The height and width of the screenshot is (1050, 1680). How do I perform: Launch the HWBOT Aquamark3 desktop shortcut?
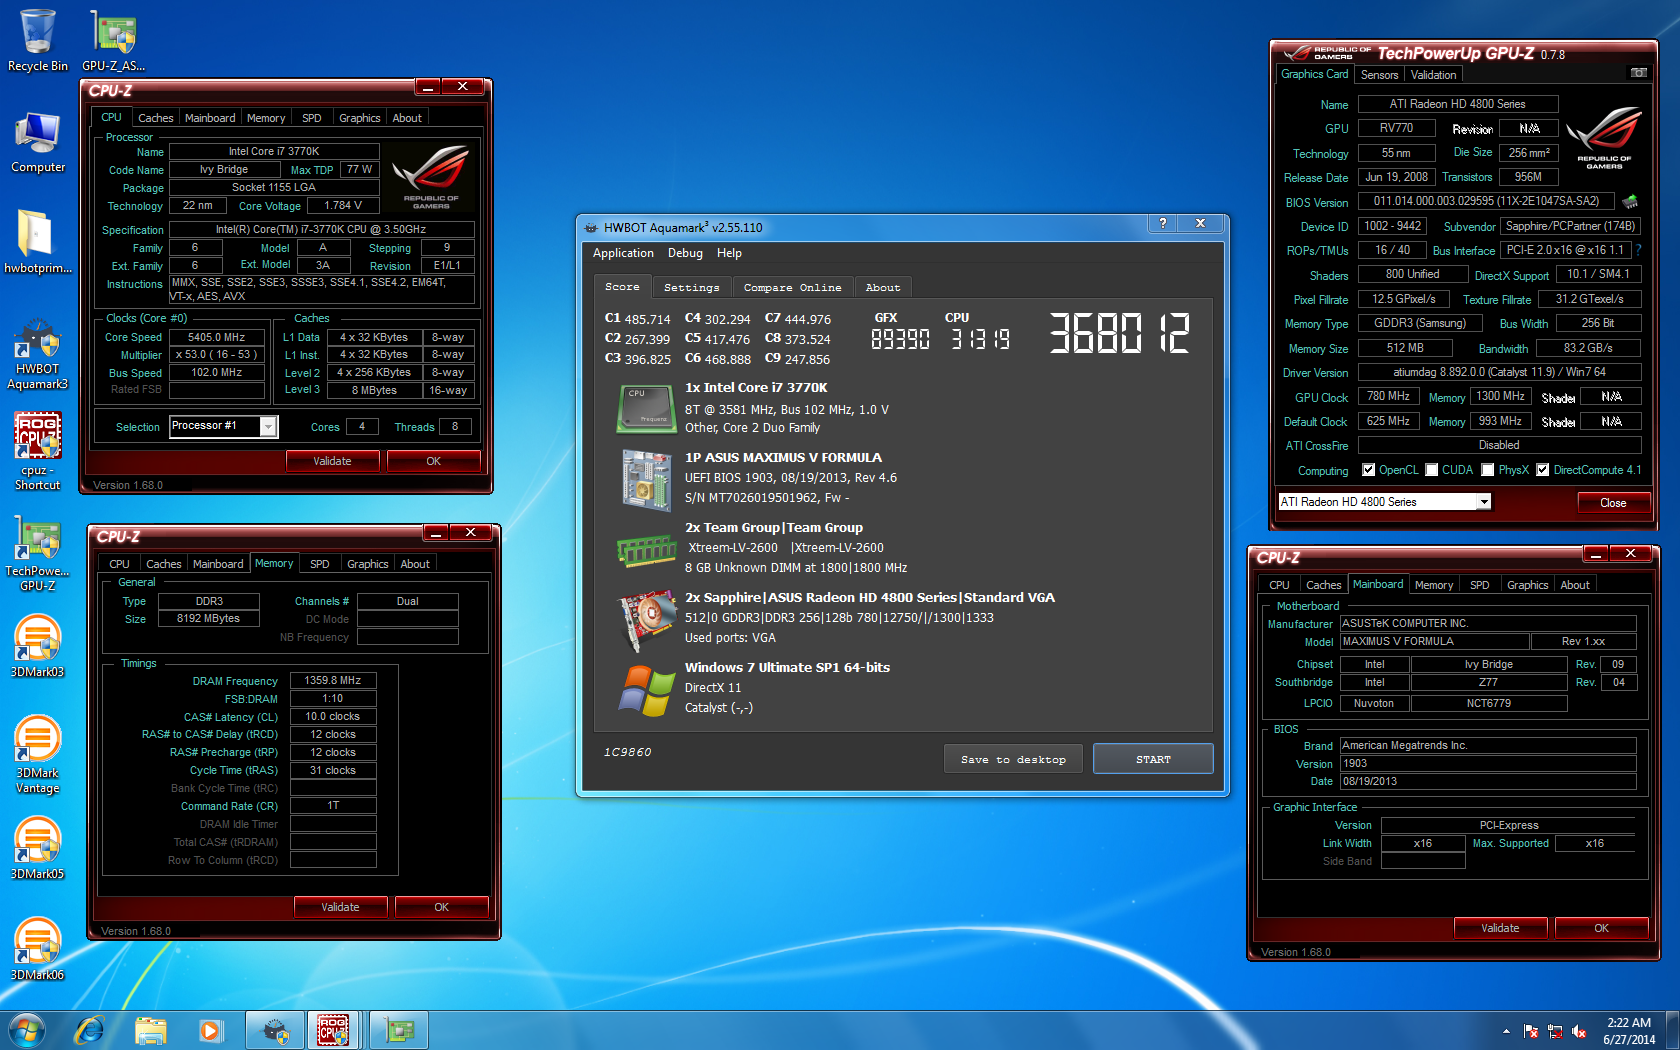[x=38, y=354]
